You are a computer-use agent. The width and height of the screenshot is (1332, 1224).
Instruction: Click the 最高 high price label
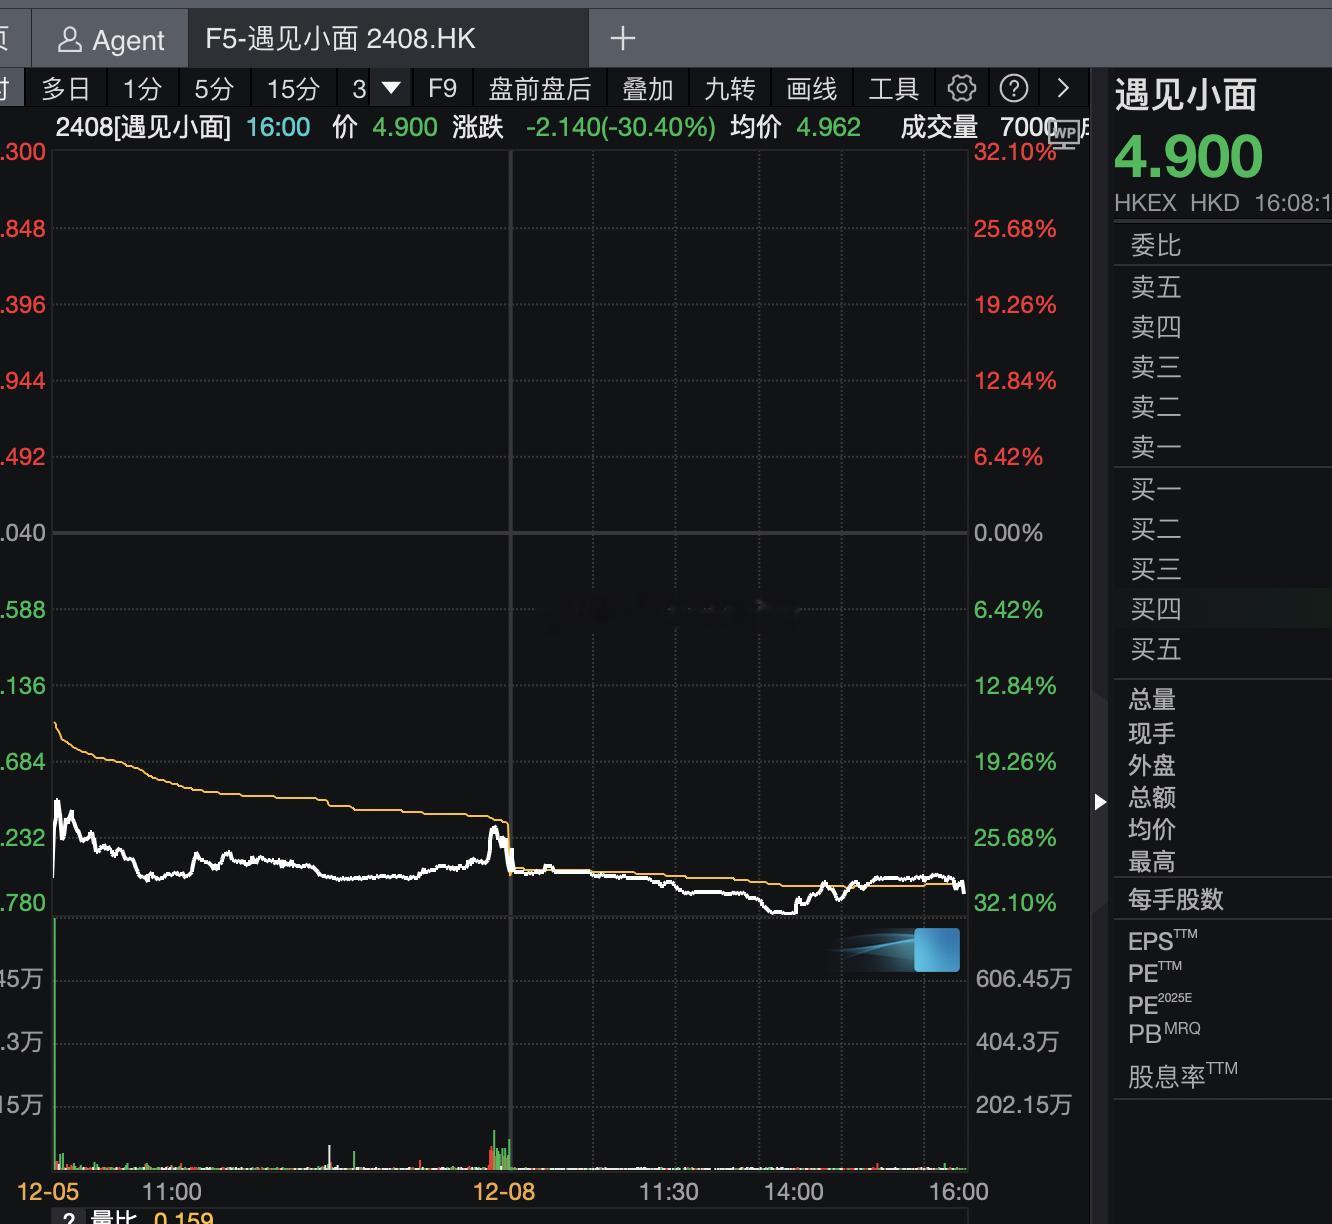pos(1152,861)
